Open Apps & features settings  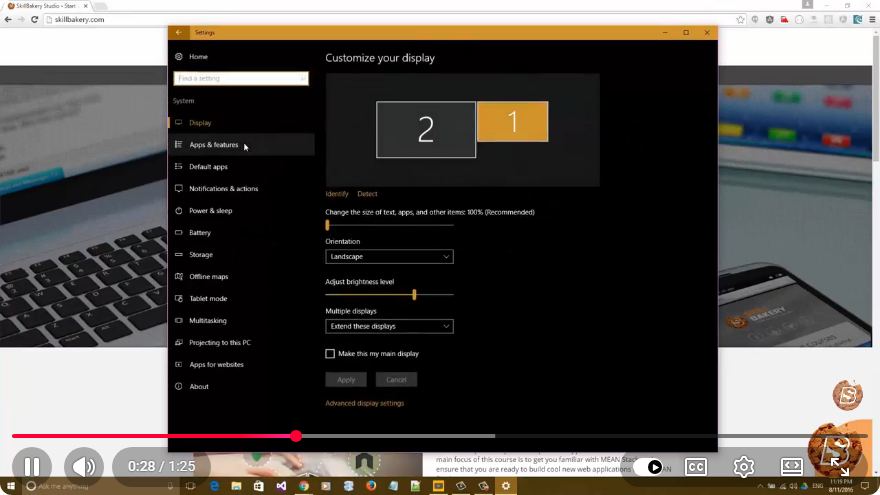(x=241, y=145)
